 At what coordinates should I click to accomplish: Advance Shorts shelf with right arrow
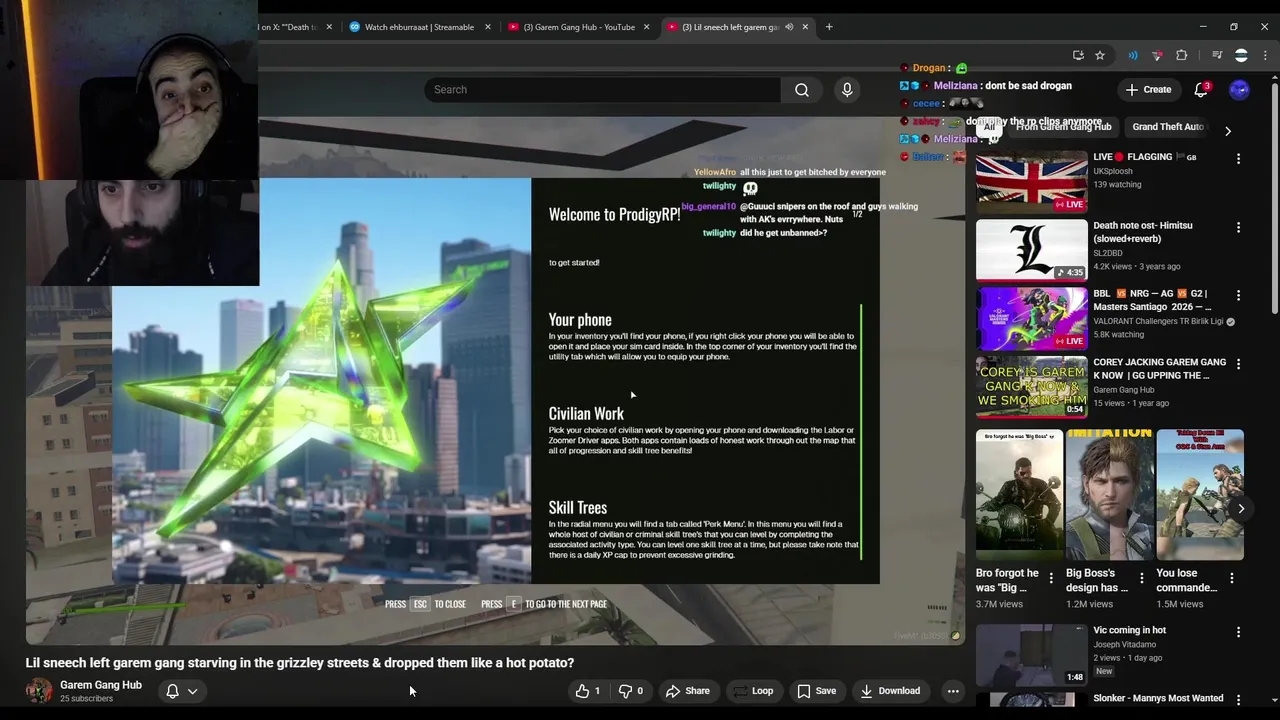pos(1241,509)
